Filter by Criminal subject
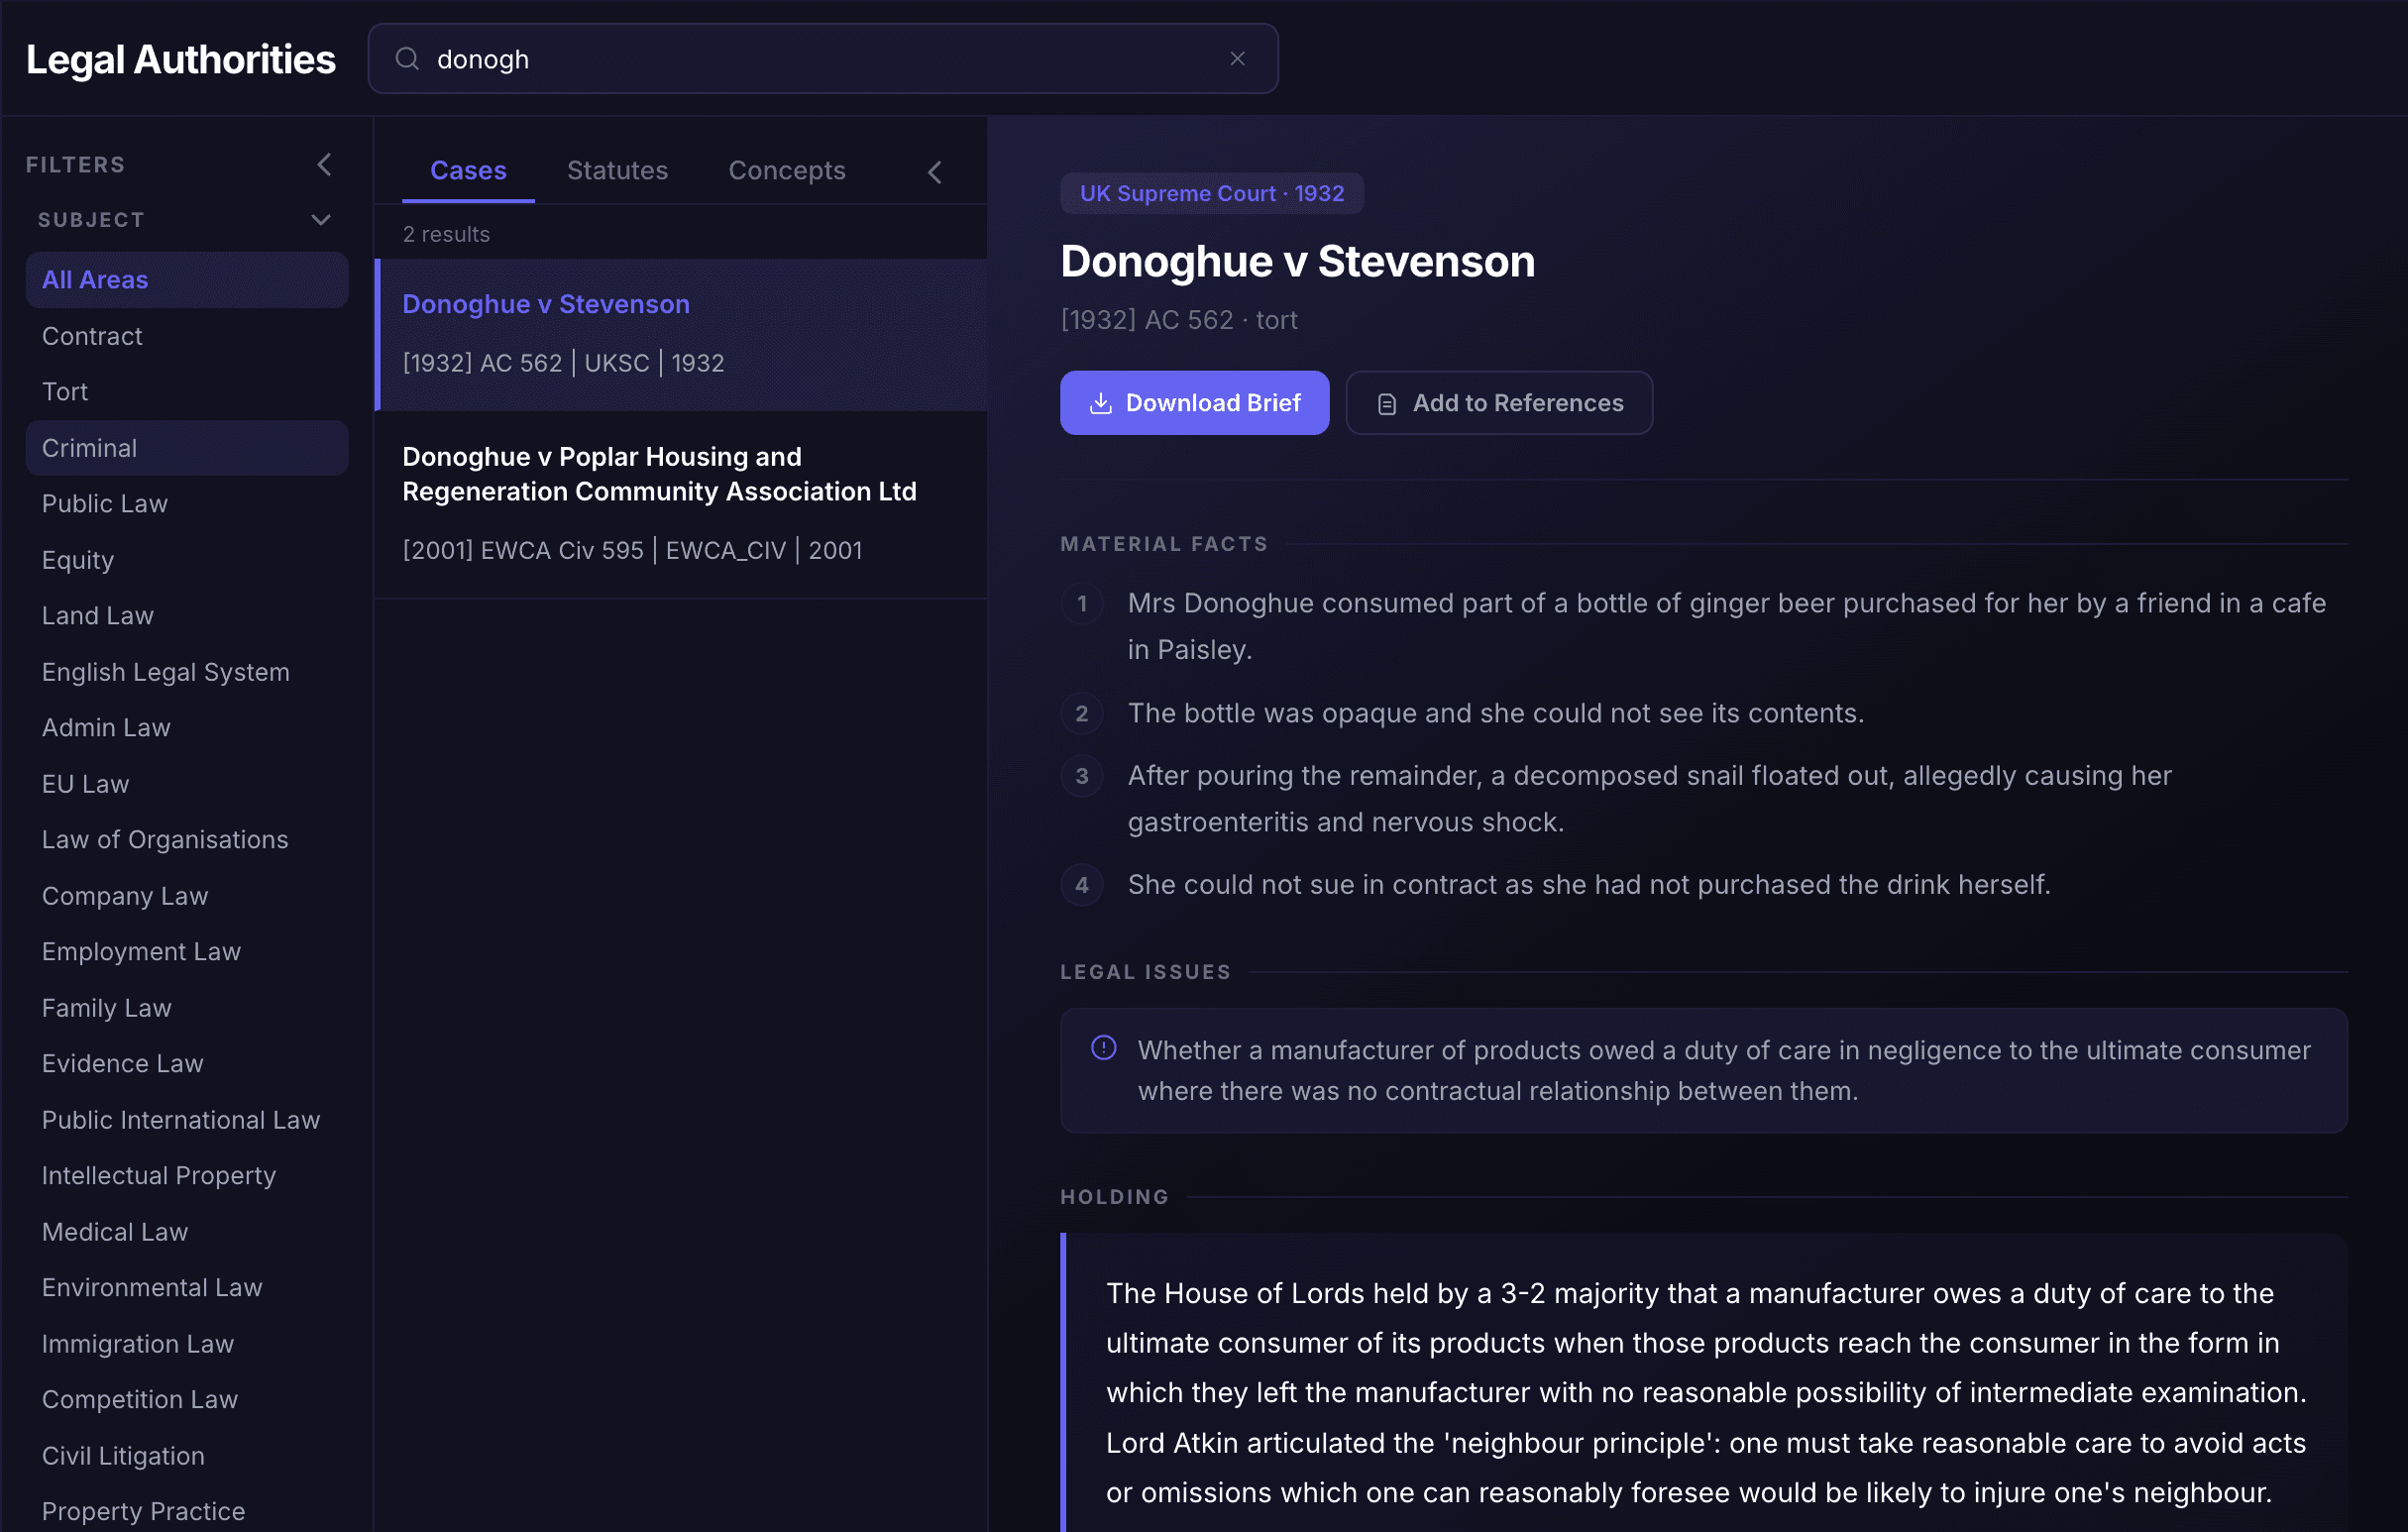Viewport: 2408px width, 1532px height. pyautogui.click(x=187, y=448)
